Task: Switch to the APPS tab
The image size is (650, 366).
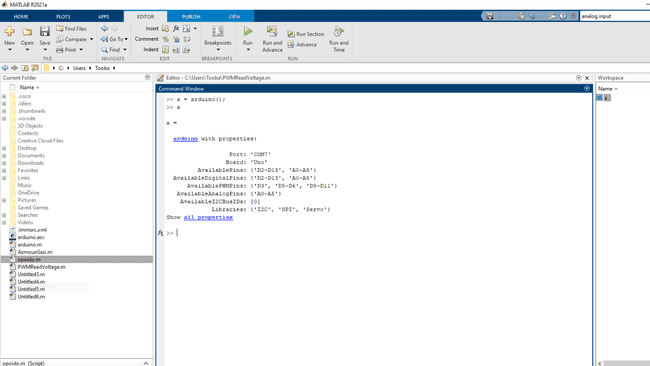Action: click(x=104, y=17)
